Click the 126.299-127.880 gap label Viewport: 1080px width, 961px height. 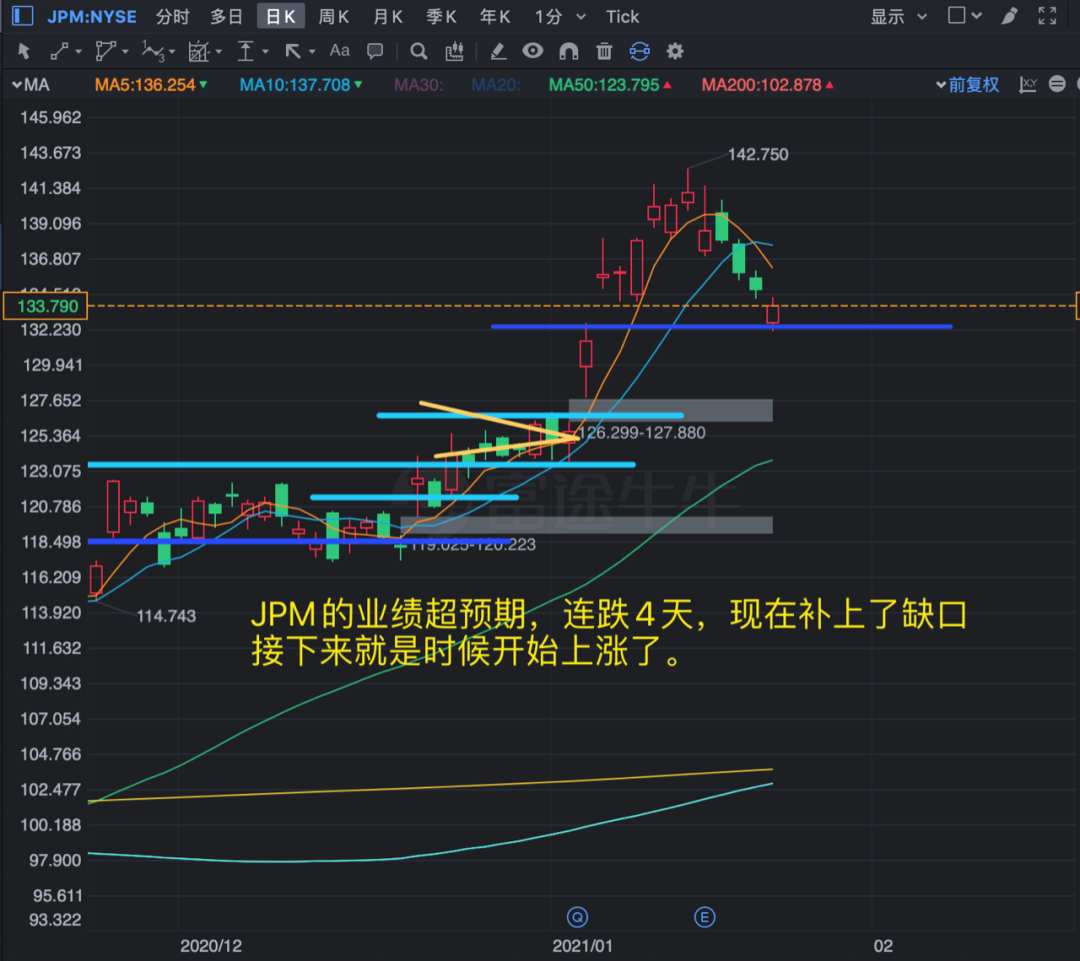click(x=642, y=433)
